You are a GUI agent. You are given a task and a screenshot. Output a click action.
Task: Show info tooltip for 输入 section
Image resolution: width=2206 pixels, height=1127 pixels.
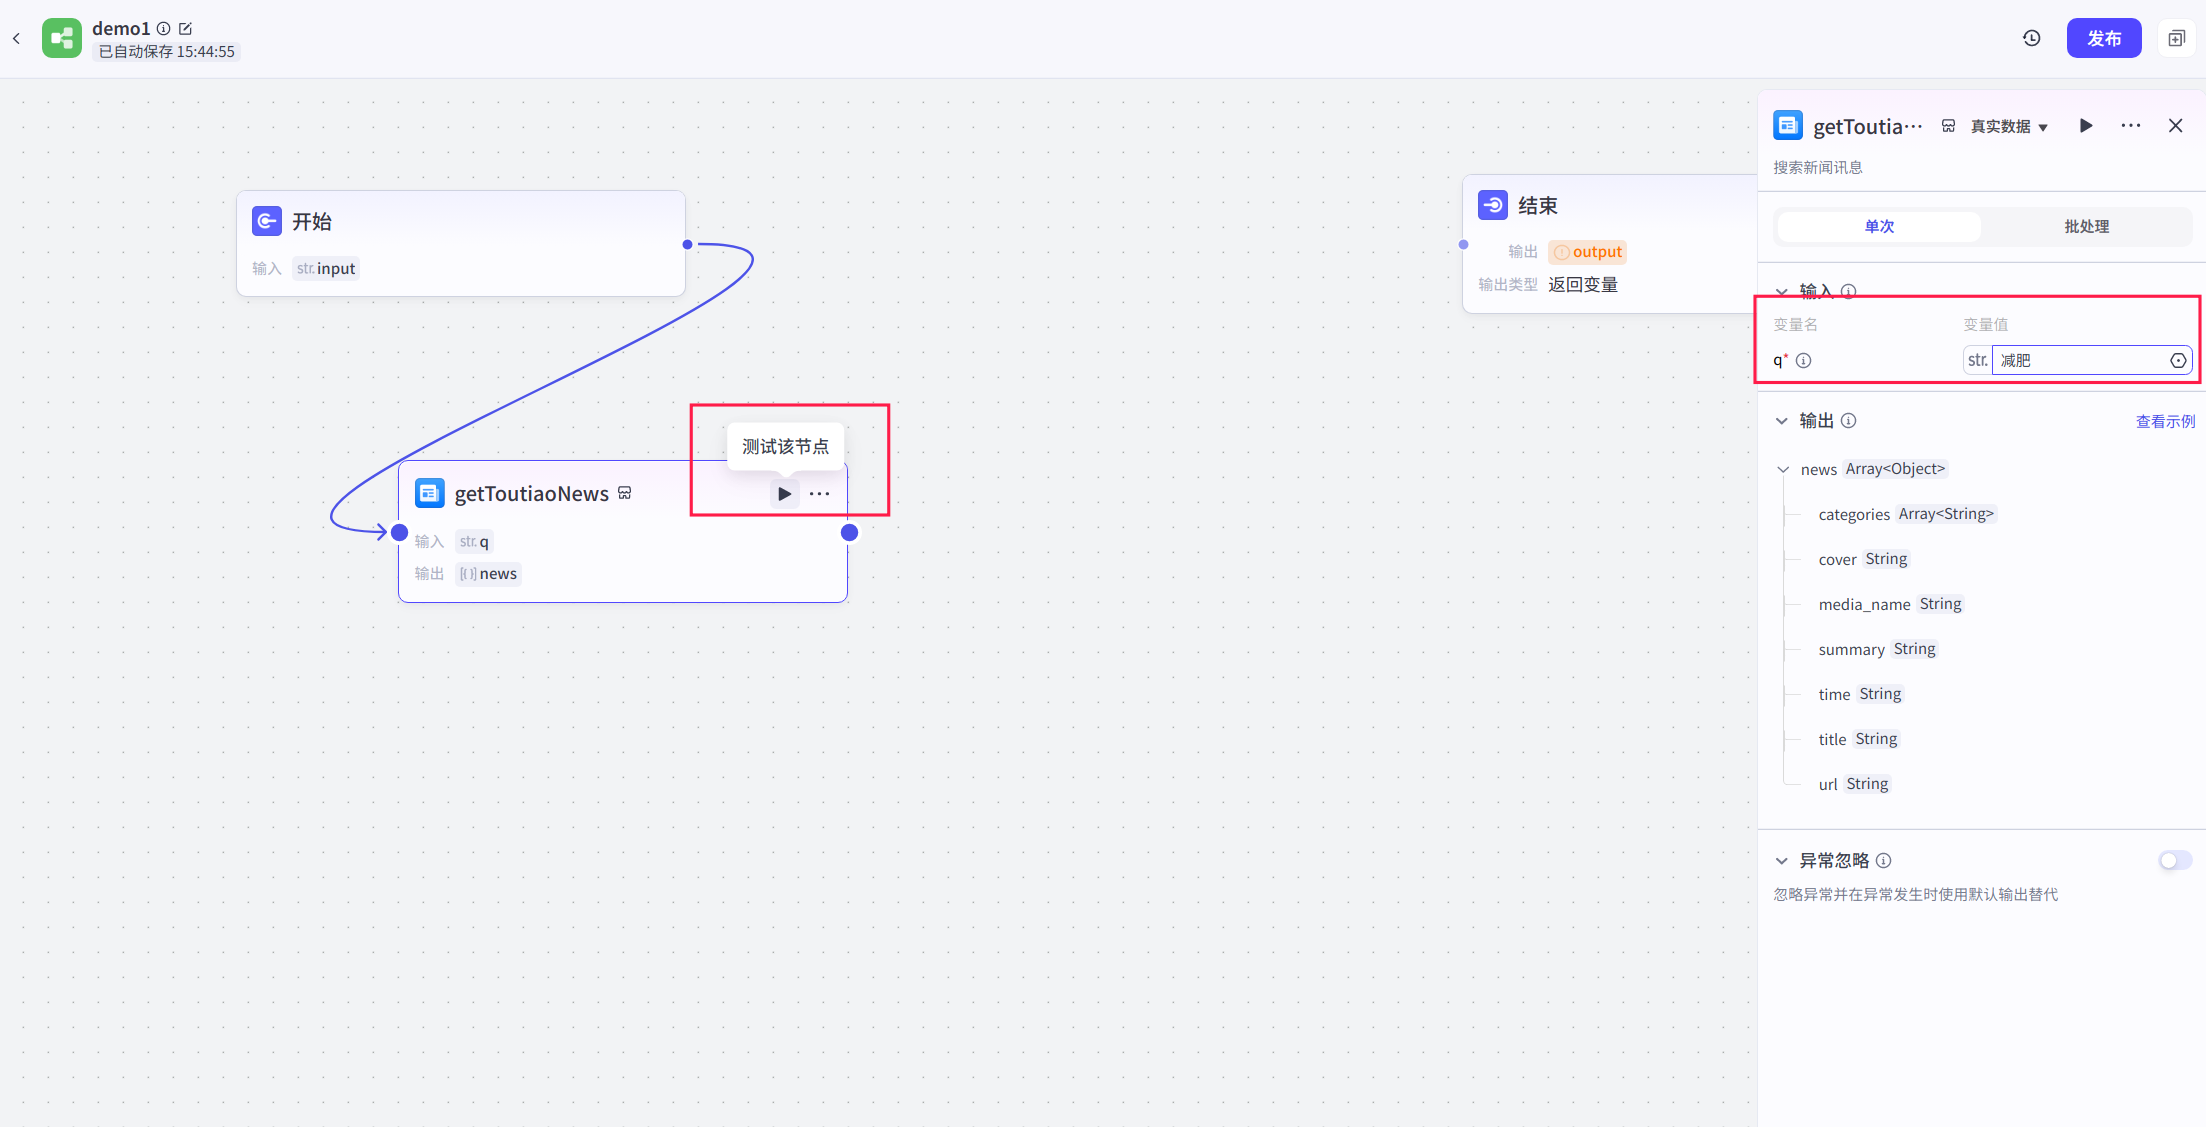tap(1849, 291)
